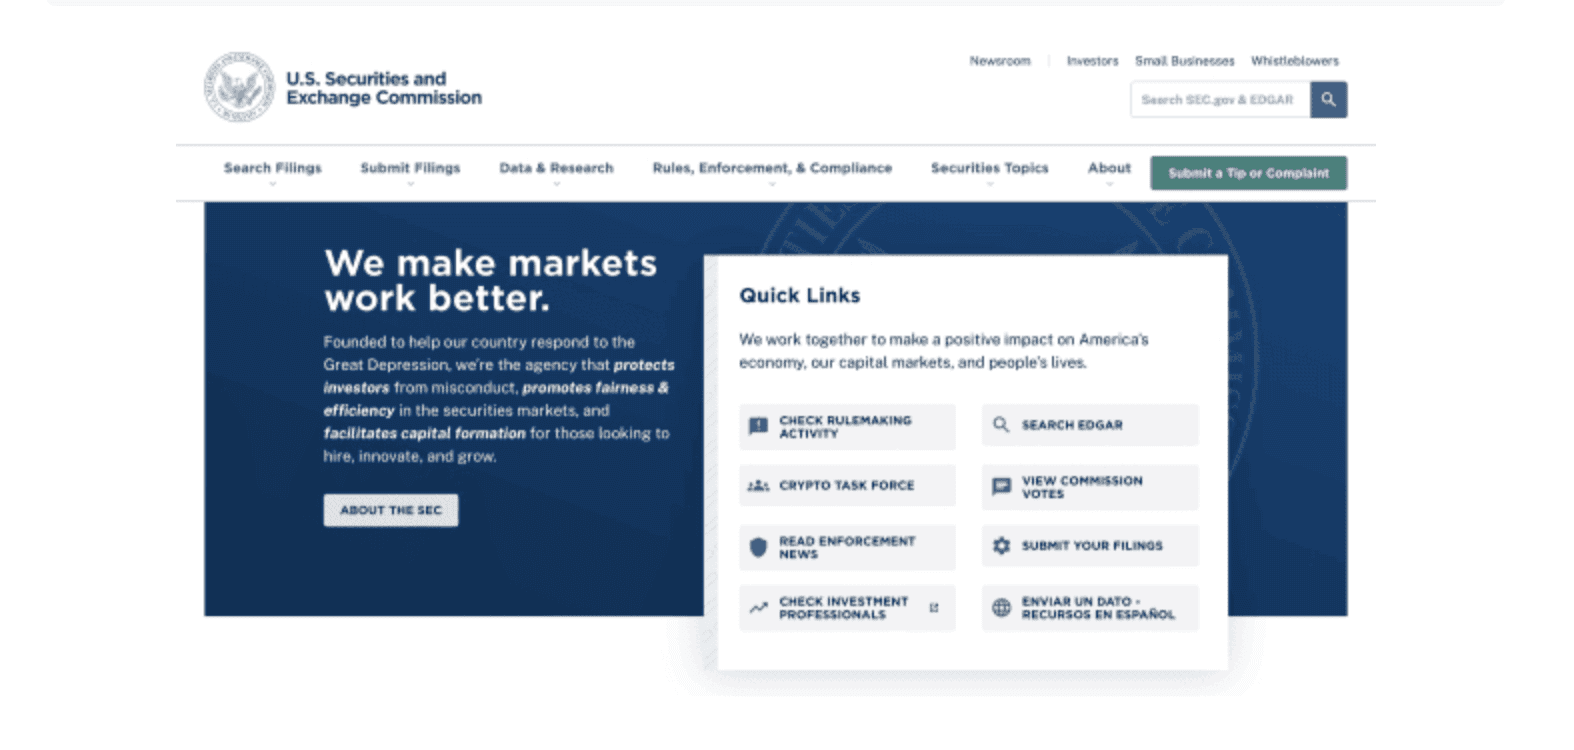Open the About menu
Image resolution: width=1574 pixels, height=750 pixels.
click(1109, 168)
